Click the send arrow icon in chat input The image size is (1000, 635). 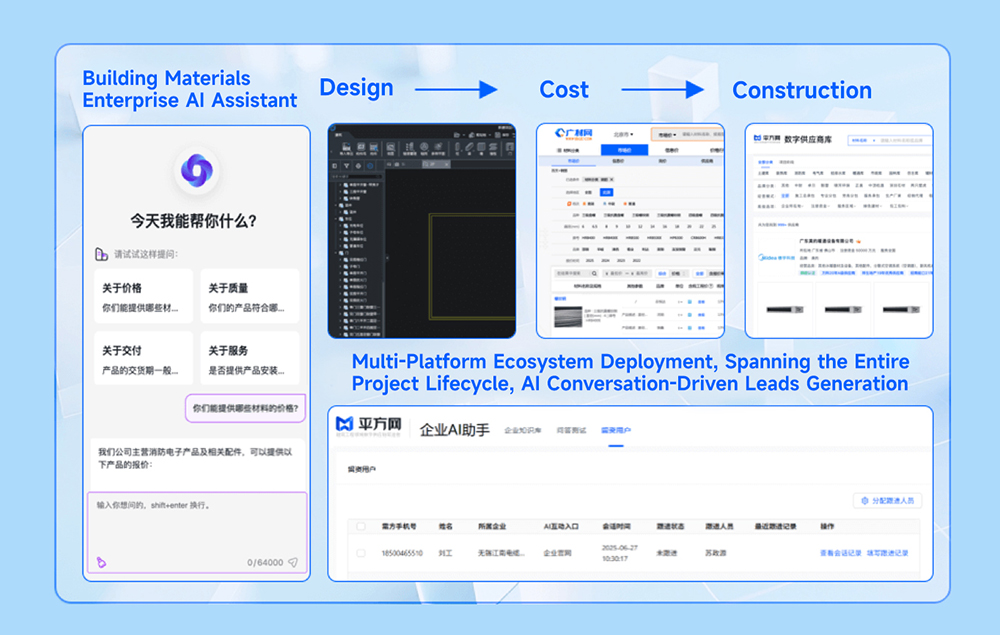[x=293, y=563]
